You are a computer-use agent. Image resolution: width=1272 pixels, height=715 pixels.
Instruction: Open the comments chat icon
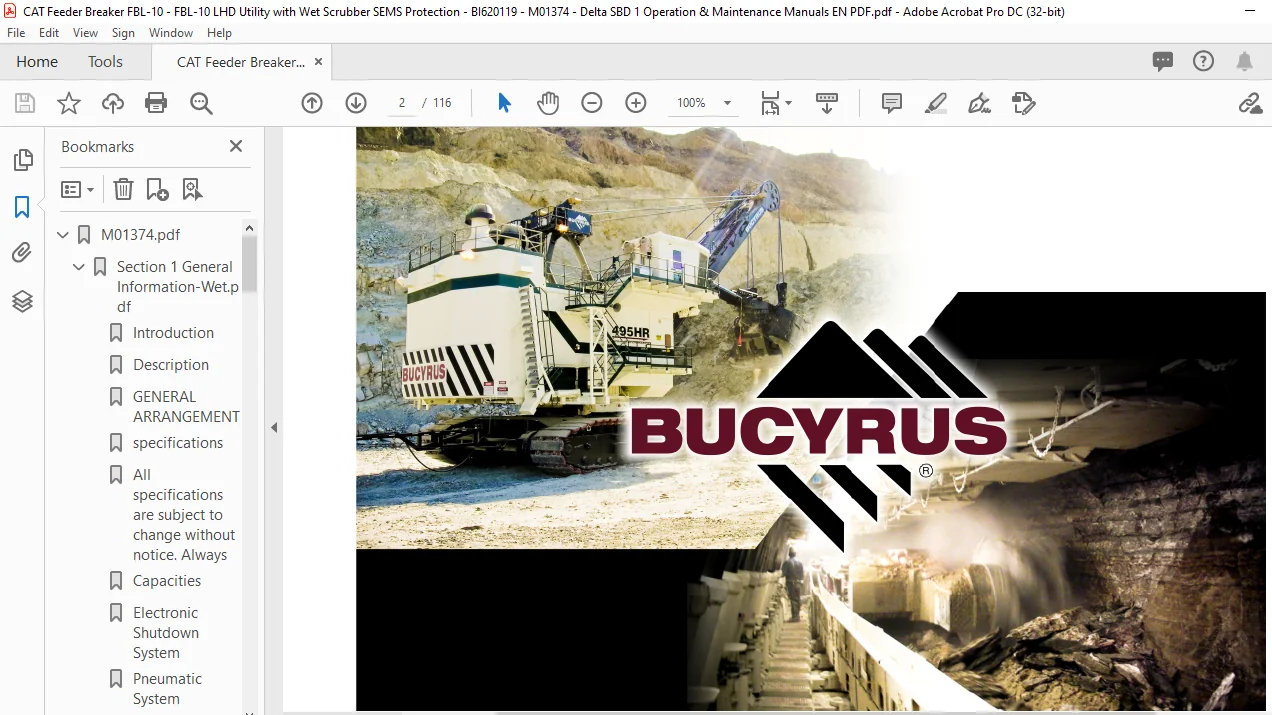click(x=1163, y=61)
